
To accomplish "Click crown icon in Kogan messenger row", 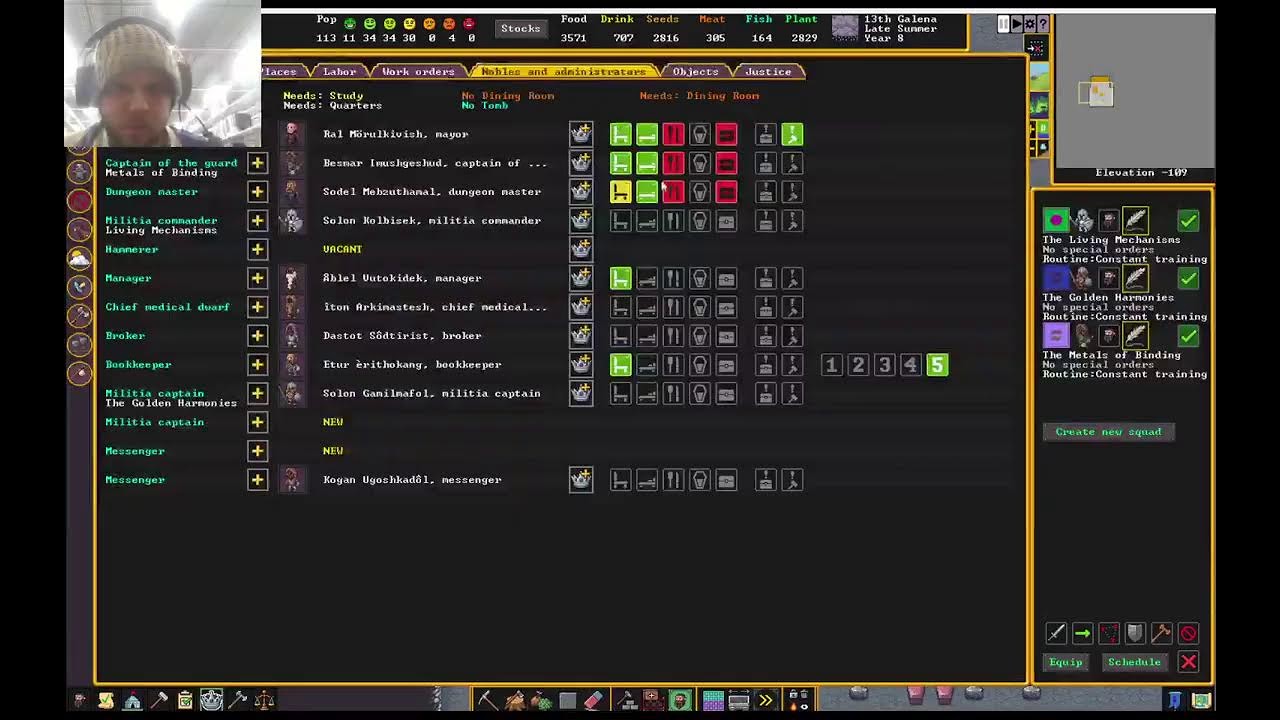I will (x=581, y=480).
